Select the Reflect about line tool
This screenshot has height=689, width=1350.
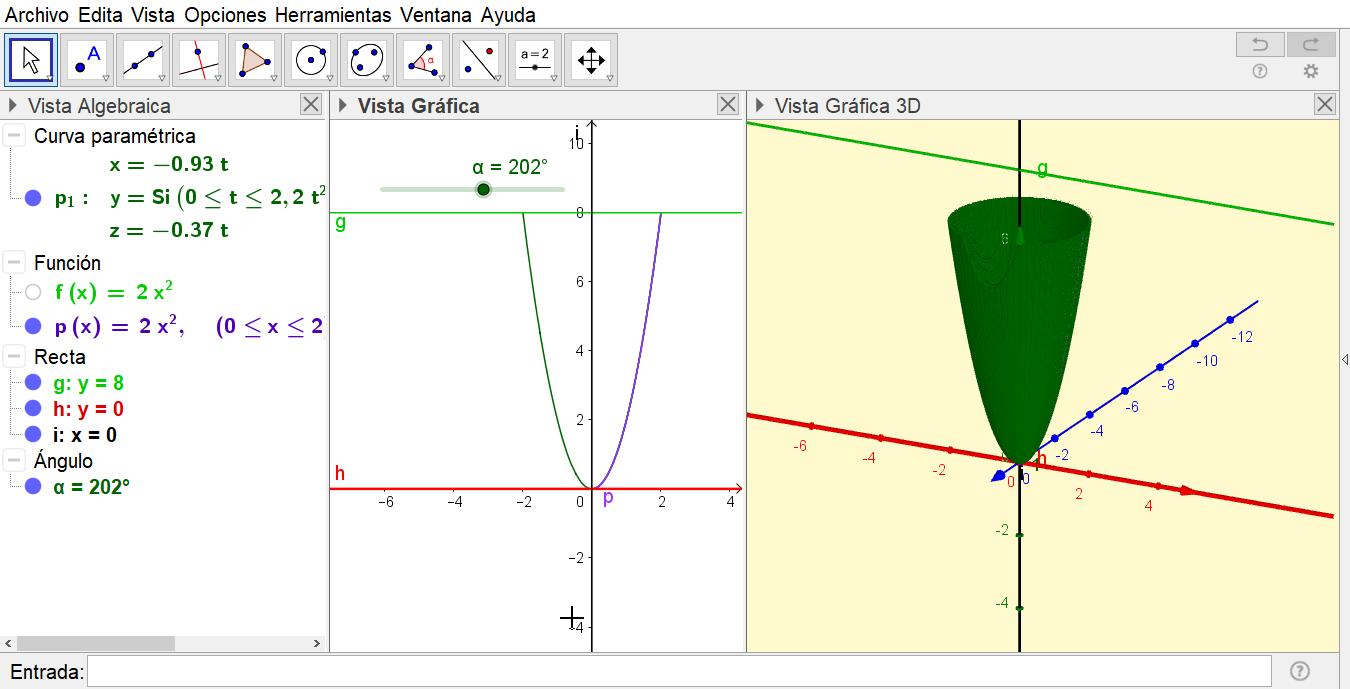pos(479,60)
